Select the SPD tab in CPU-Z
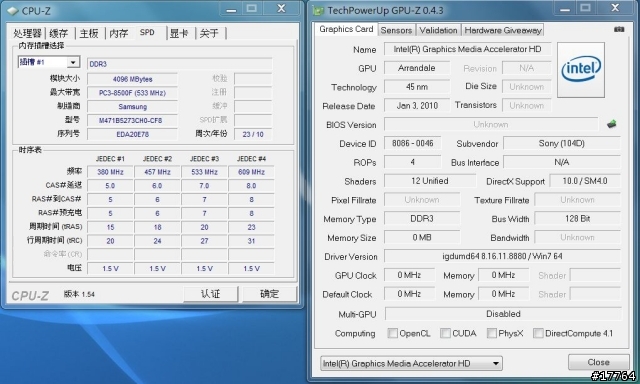 pyautogui.click(x=147, y=32)
